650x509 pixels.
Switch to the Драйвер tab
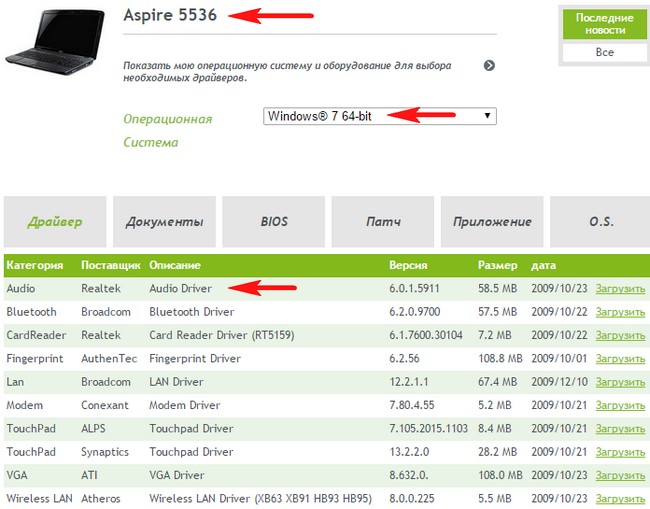55,221
